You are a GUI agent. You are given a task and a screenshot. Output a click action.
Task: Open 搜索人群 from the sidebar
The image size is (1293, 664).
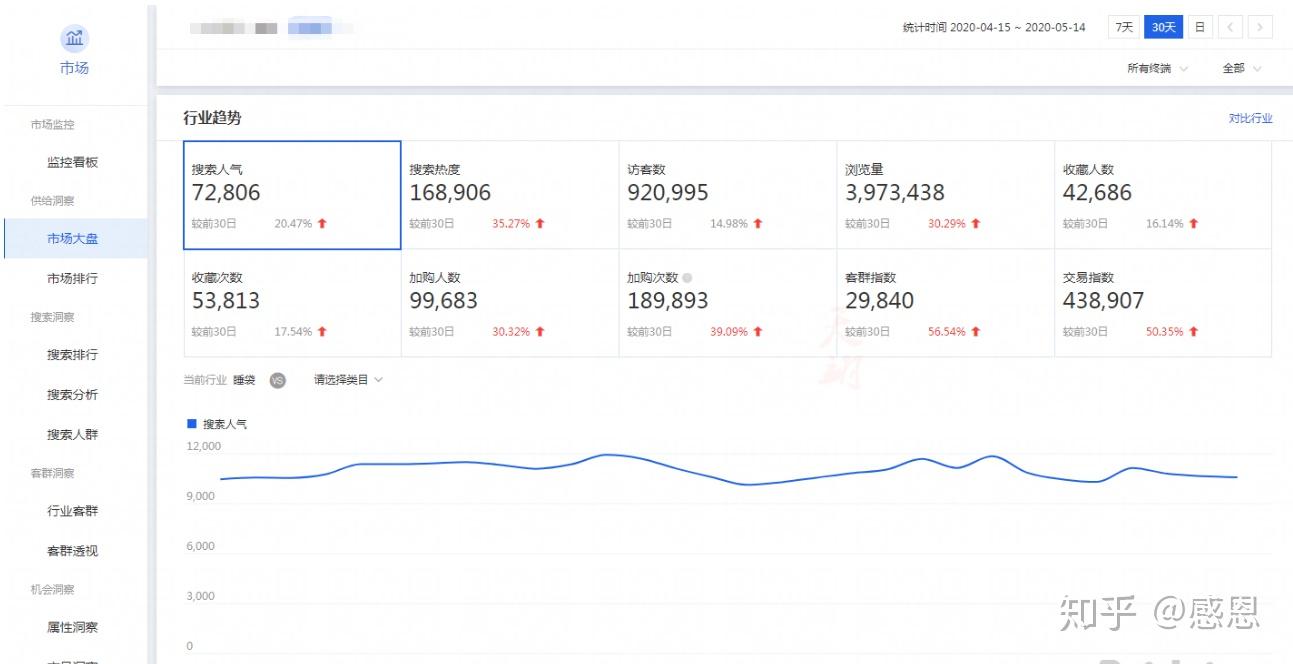click(x=73, y=435)
